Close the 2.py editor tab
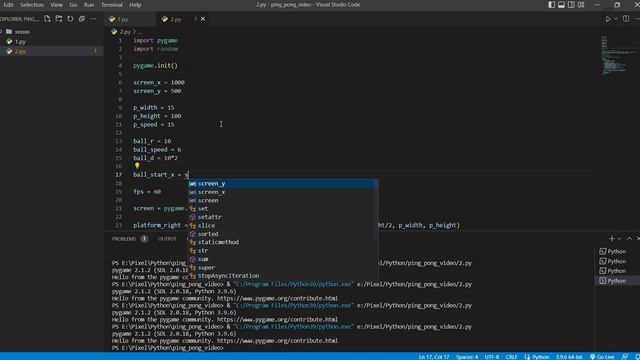The width and height of the screenshot is (640, 360). click(203, 19)
